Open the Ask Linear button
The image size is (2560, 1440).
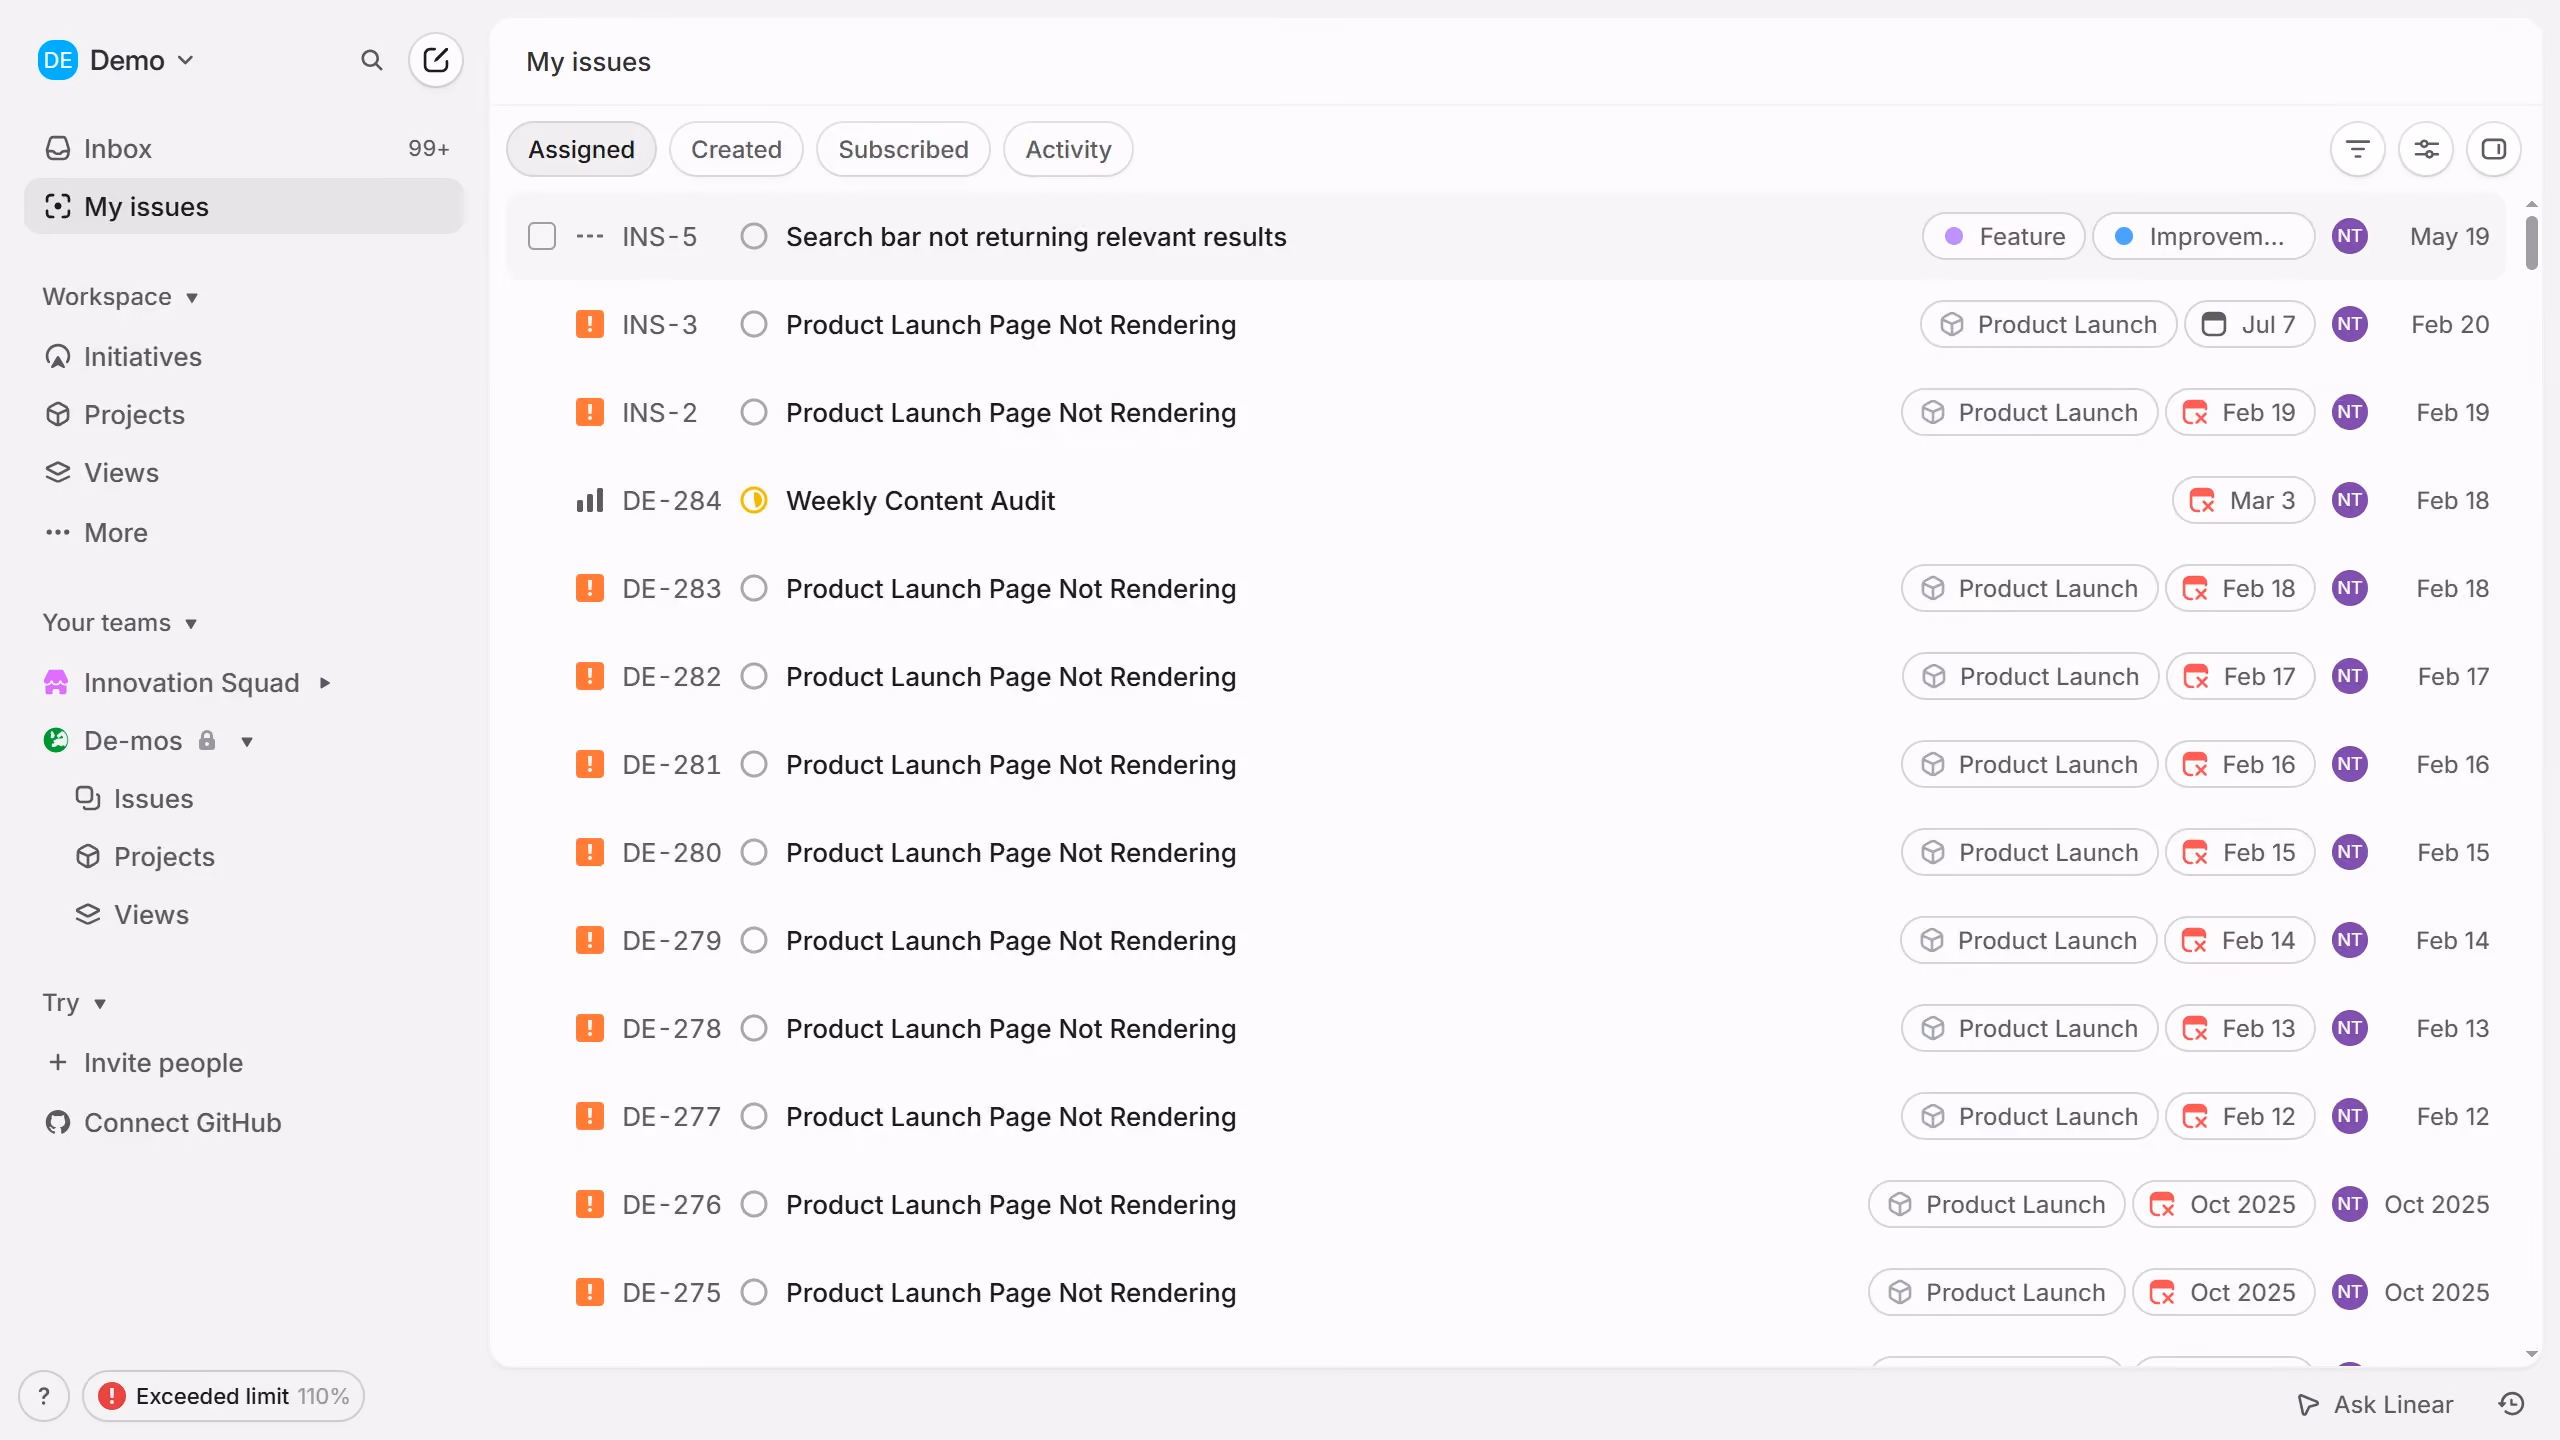pos(2375,1404)
